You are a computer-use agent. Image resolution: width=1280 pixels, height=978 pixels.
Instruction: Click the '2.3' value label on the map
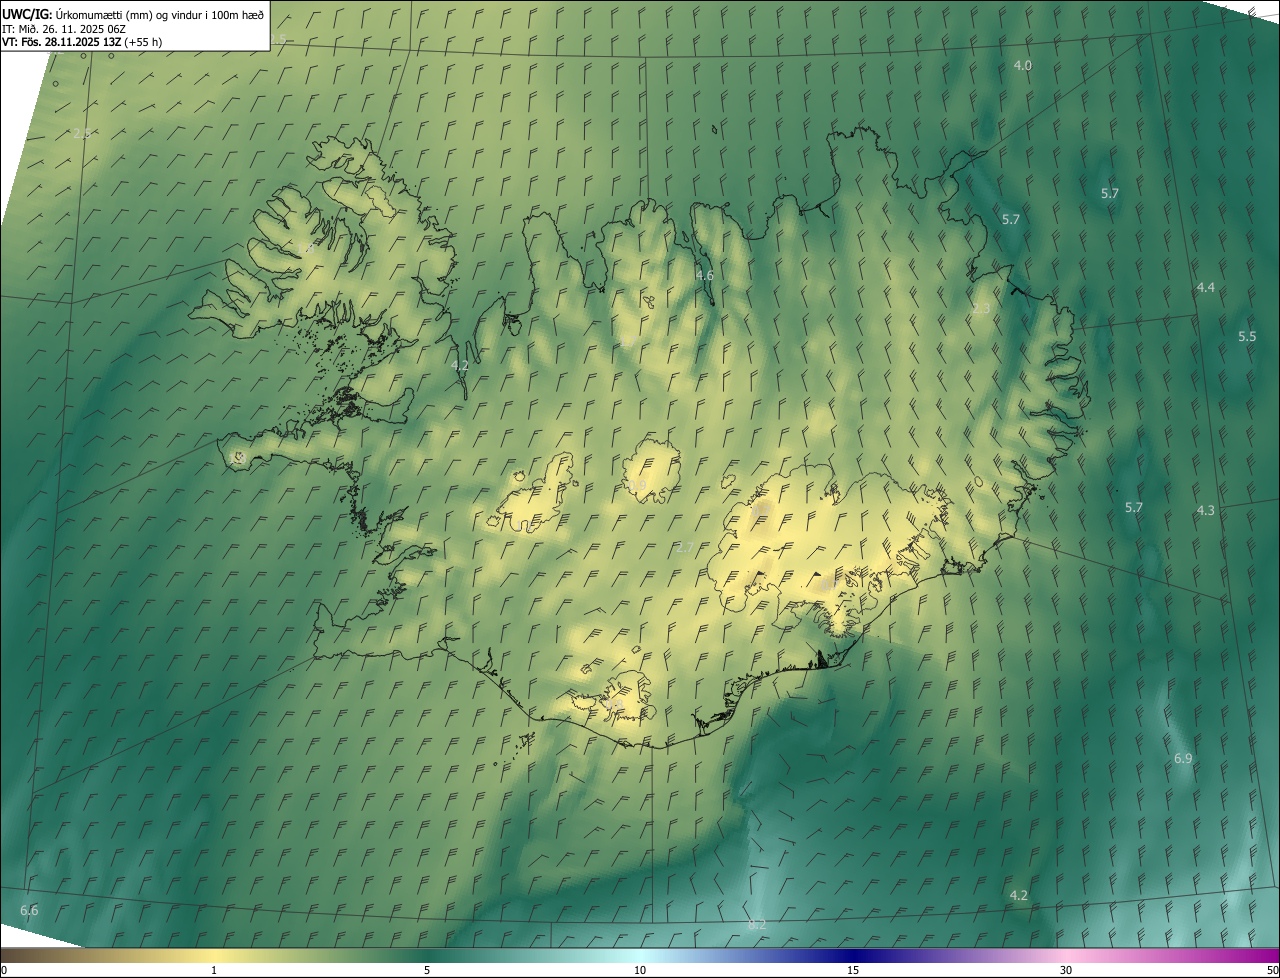(x=980, y=309)
